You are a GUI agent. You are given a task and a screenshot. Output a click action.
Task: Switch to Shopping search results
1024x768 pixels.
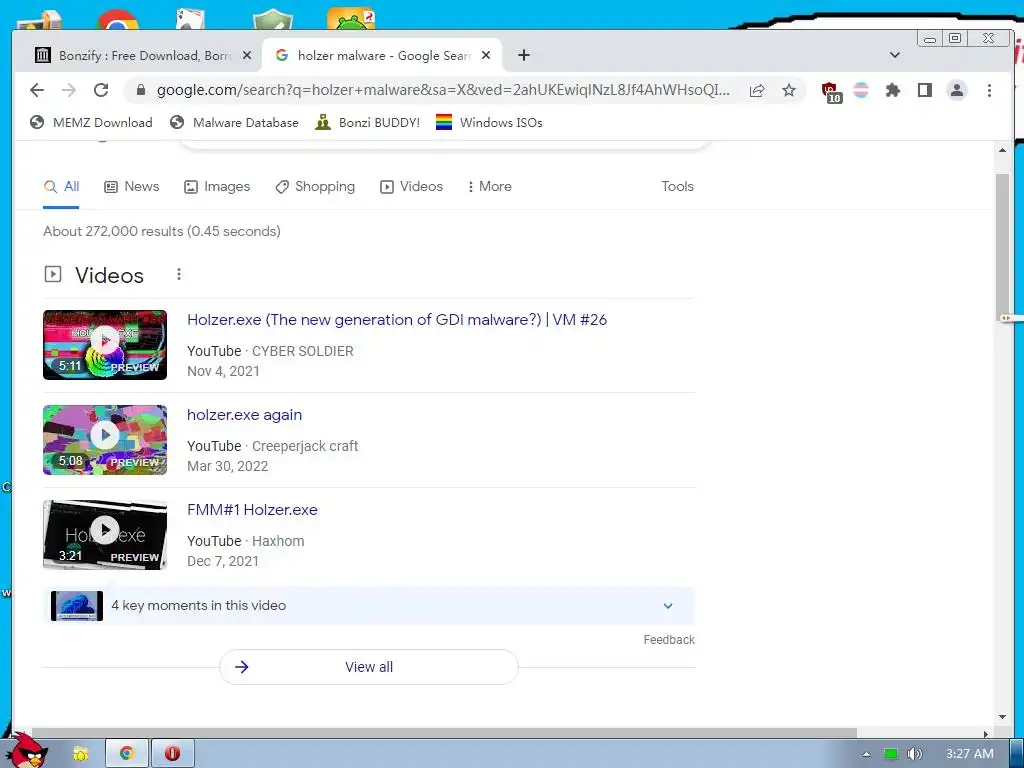click(315, 187)
